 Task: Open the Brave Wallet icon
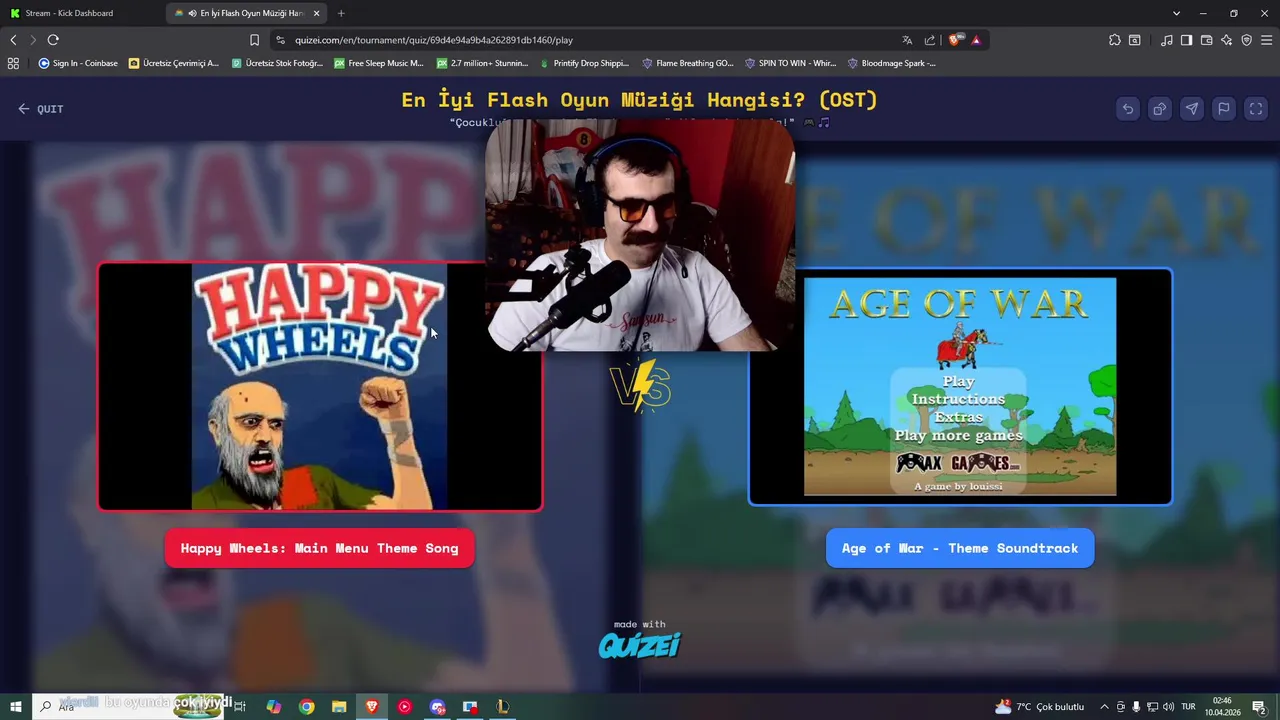(1206, 40)
